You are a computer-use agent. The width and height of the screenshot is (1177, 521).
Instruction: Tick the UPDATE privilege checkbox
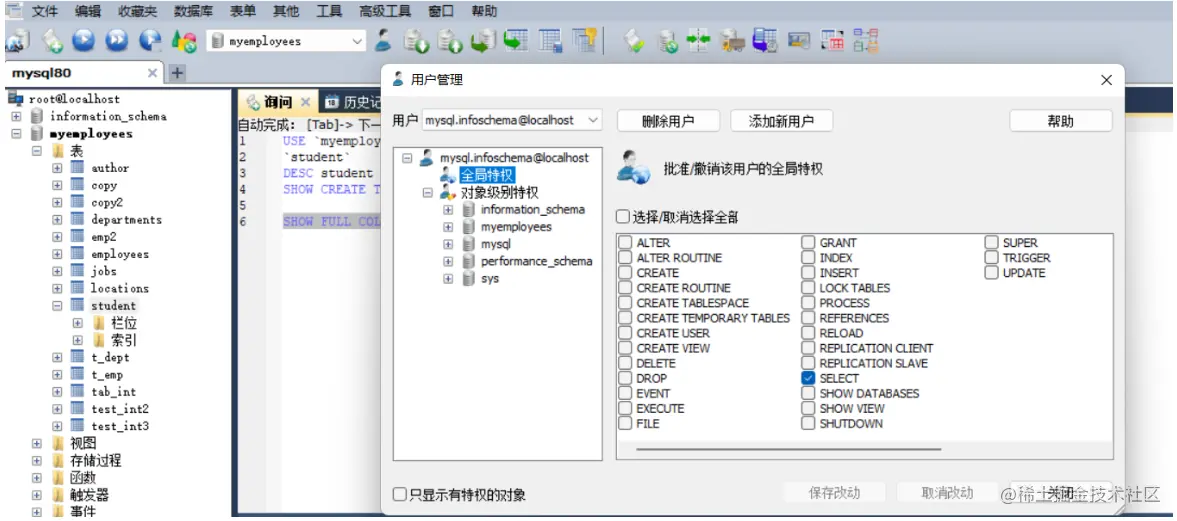pos(992,273)
